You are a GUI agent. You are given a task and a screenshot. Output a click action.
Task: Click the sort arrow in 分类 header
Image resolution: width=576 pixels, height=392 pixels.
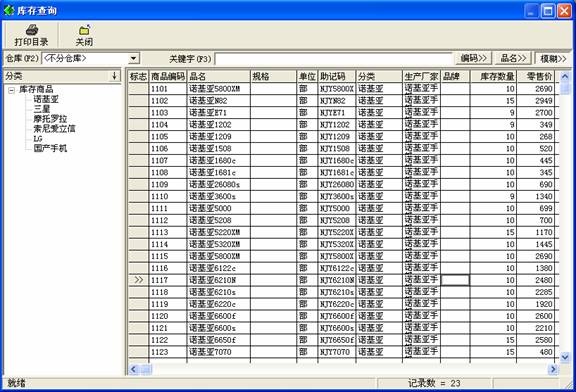coord(114,76)
